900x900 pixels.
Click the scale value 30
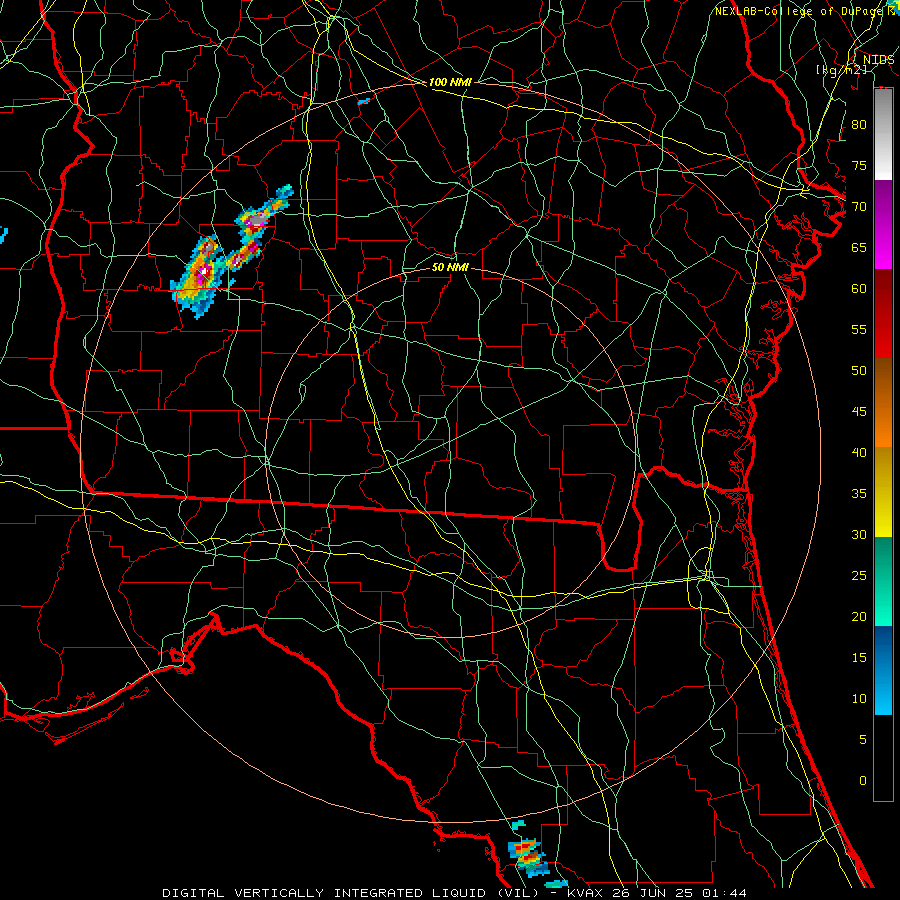(x=859, y=535)
